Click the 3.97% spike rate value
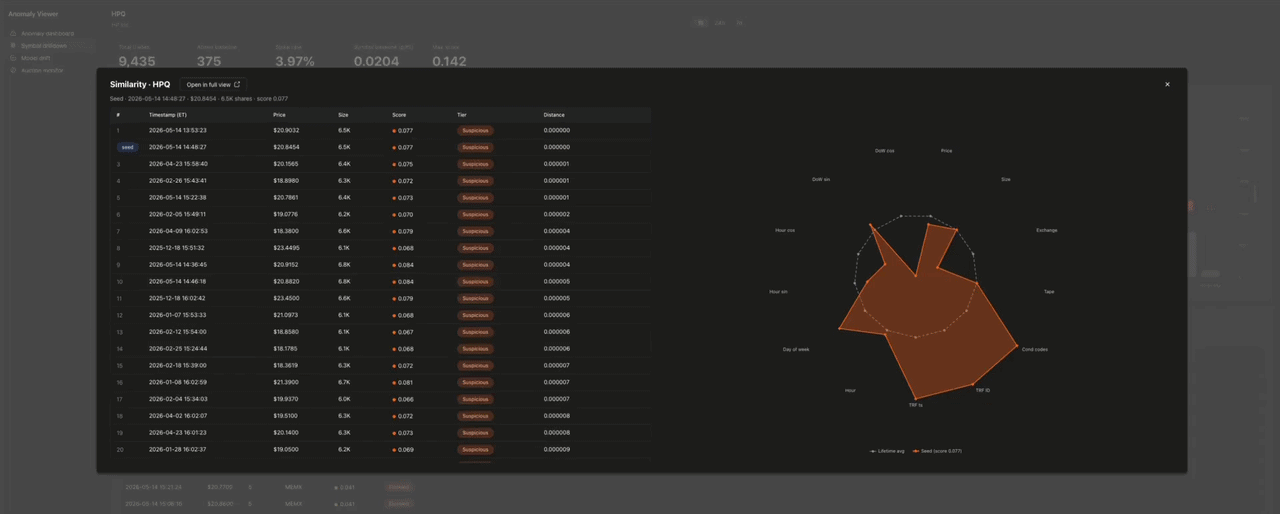The image size is (1280, 514). coord(295,61)
